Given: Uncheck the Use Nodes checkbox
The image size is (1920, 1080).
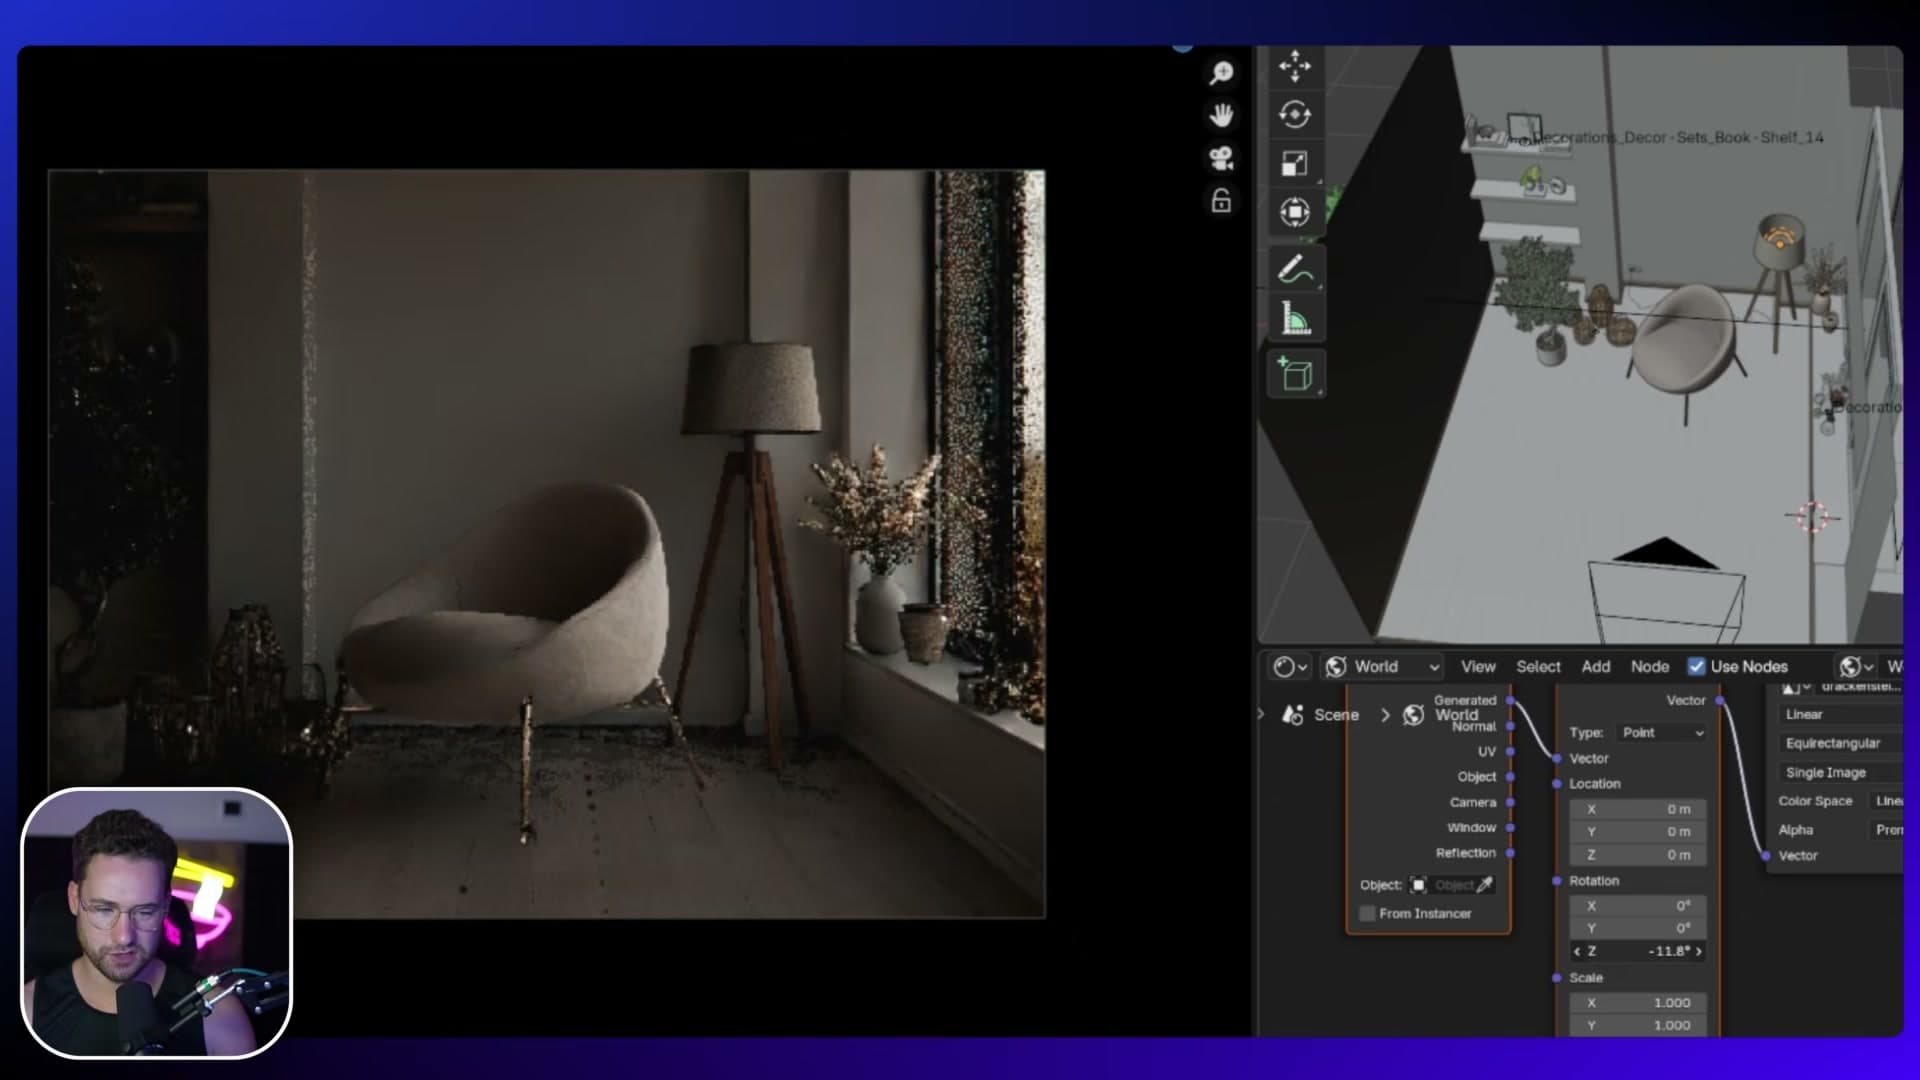Looking at the screenshot, I should (x=1696, y=667).
